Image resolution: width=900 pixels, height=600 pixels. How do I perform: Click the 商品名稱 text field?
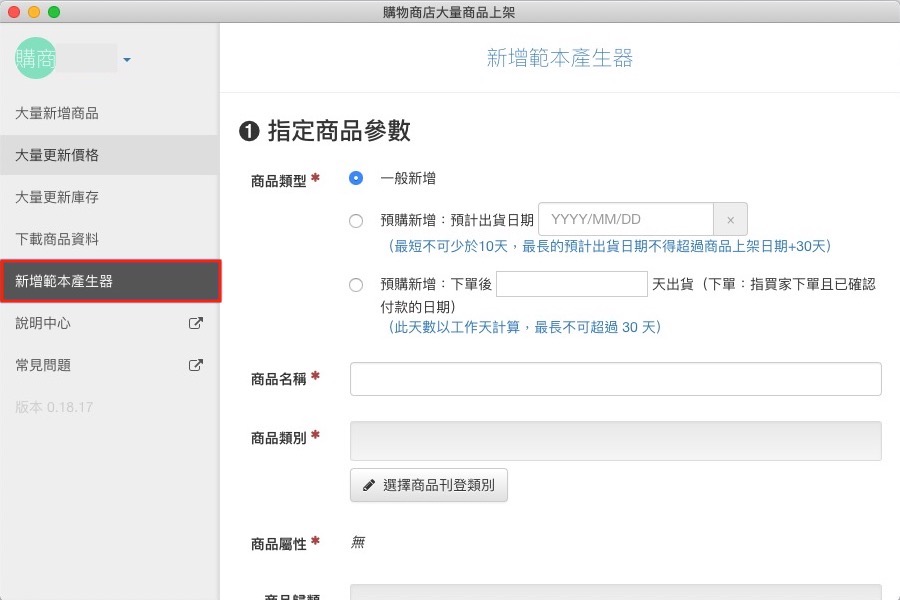615,379
